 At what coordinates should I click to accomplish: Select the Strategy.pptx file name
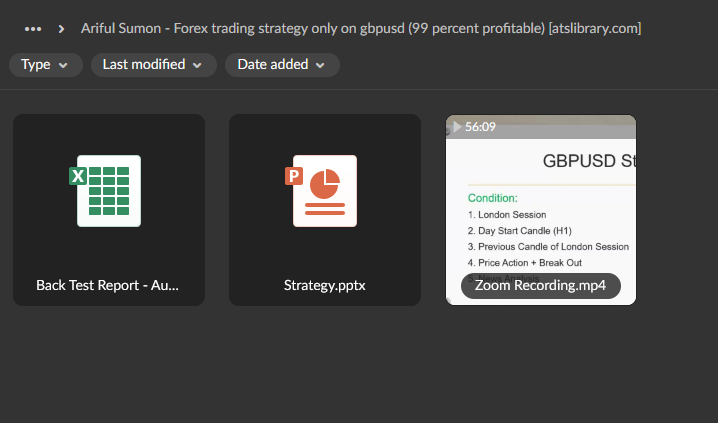pyautogui.click(x=325, y=285)
